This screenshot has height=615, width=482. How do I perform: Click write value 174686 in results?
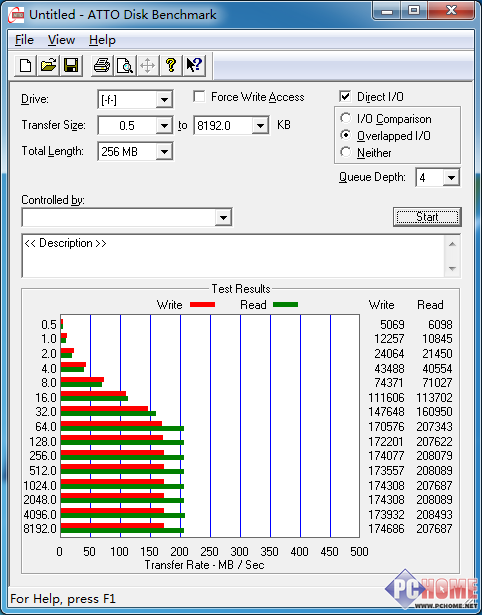coord(386,528)
